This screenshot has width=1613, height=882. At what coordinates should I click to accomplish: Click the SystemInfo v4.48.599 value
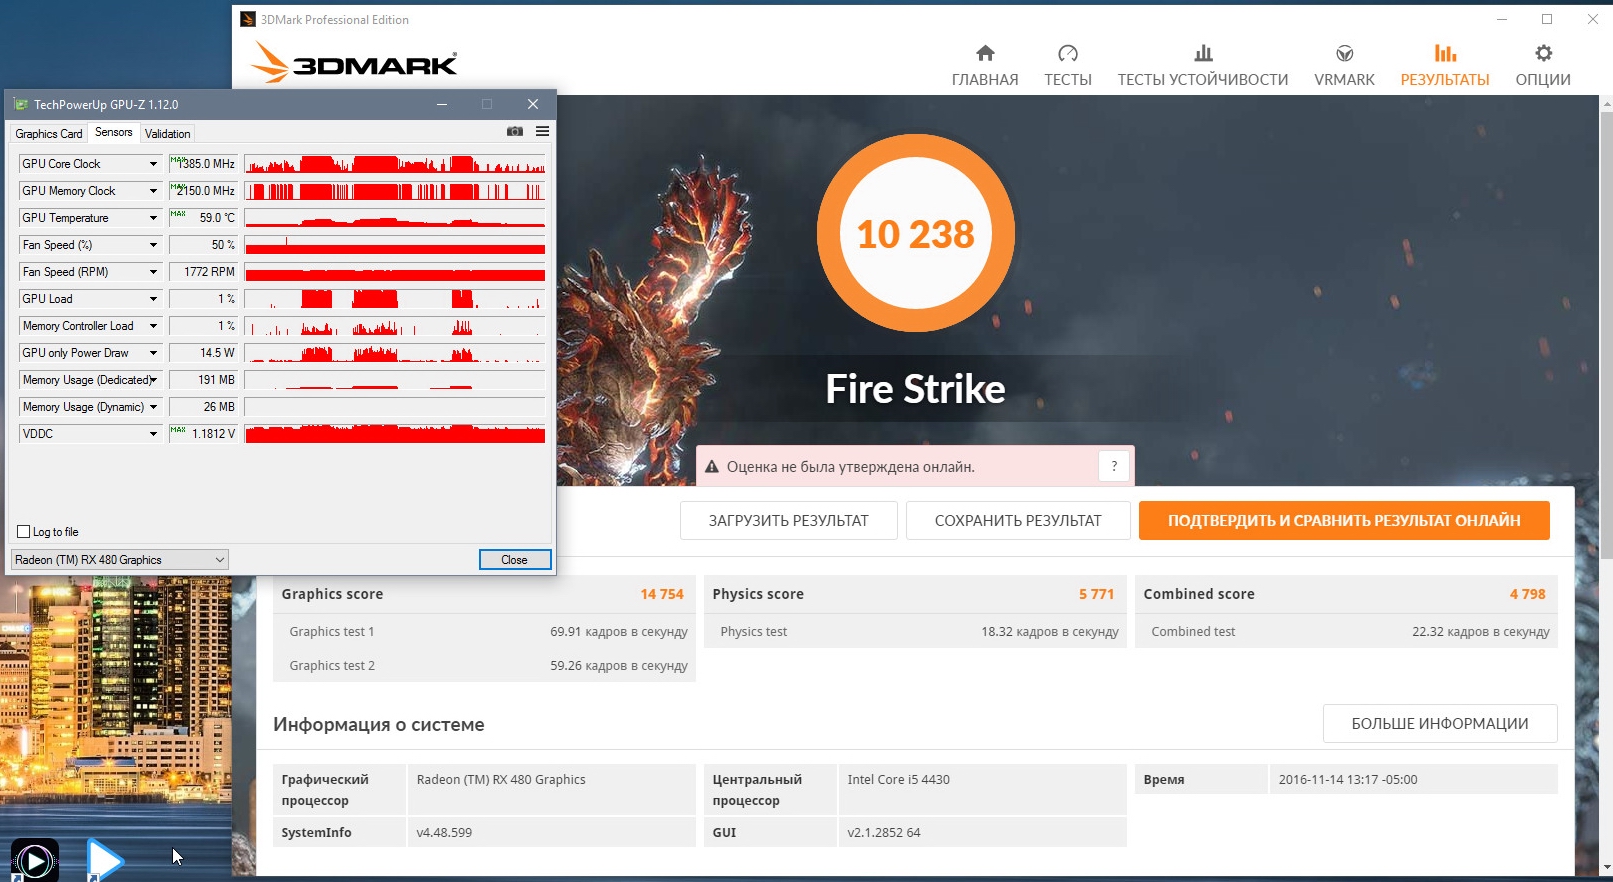coord(444,833)
